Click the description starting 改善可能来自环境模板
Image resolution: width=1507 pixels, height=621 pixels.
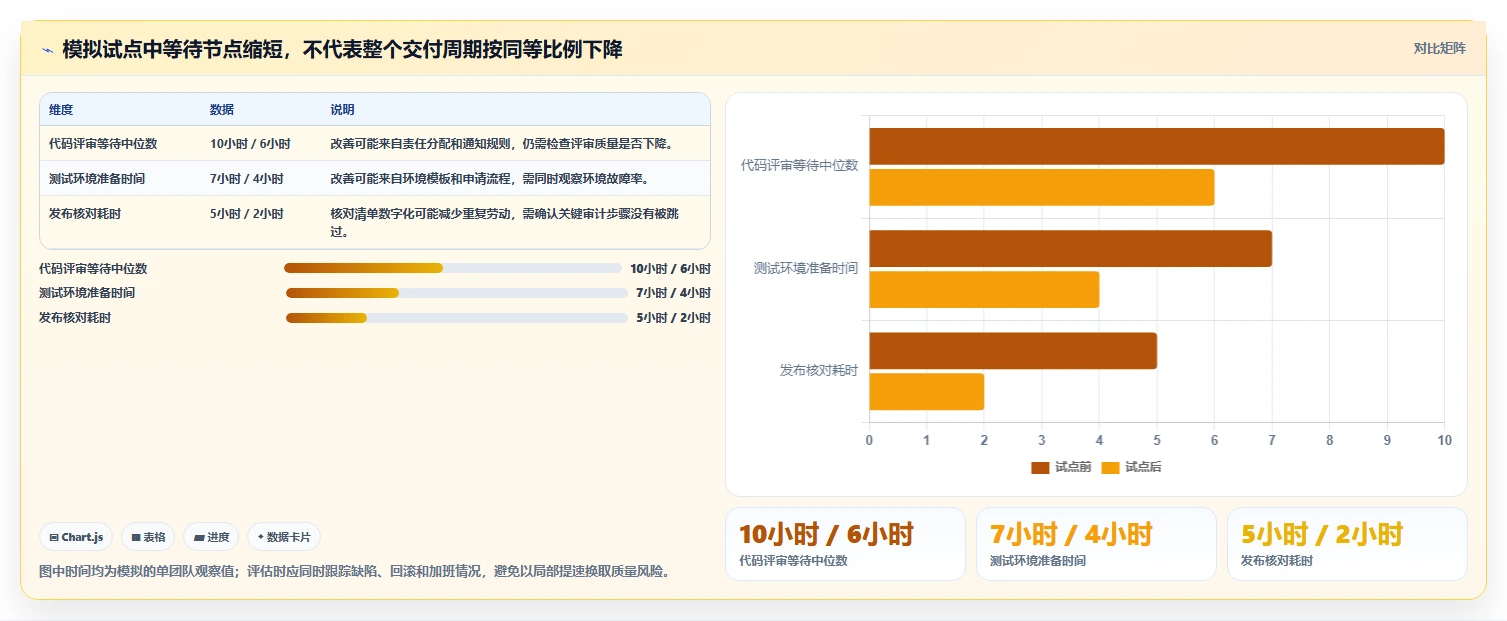[x=491, y=179]
